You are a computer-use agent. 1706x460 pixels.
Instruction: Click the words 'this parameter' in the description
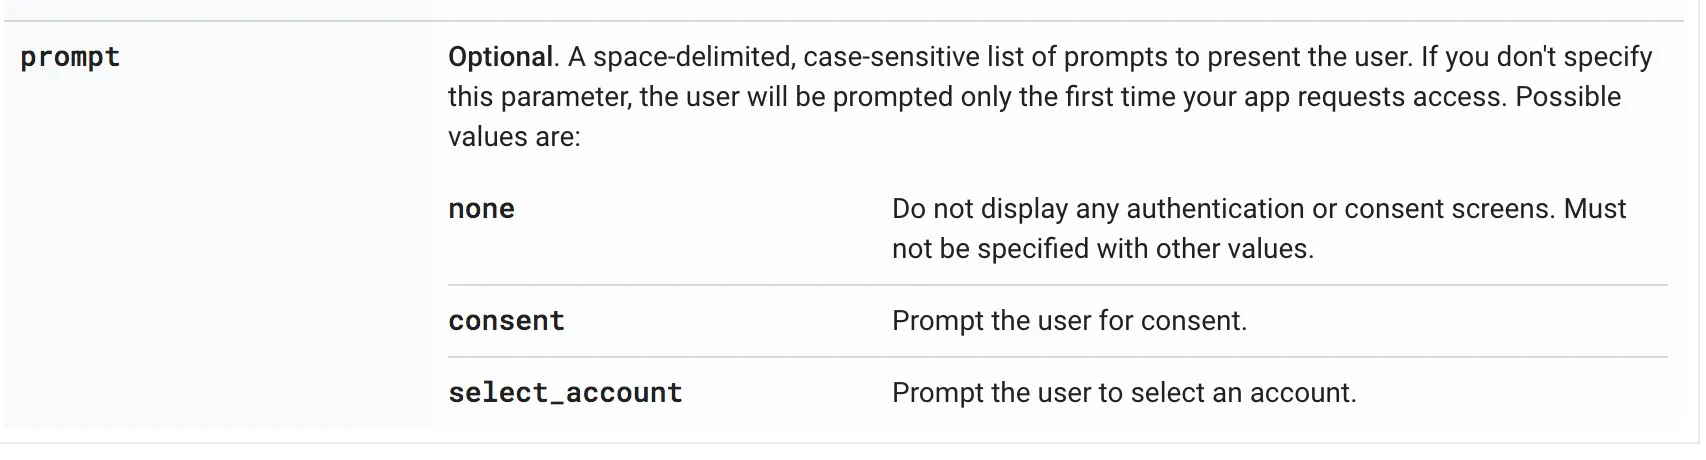pos(539,97)
